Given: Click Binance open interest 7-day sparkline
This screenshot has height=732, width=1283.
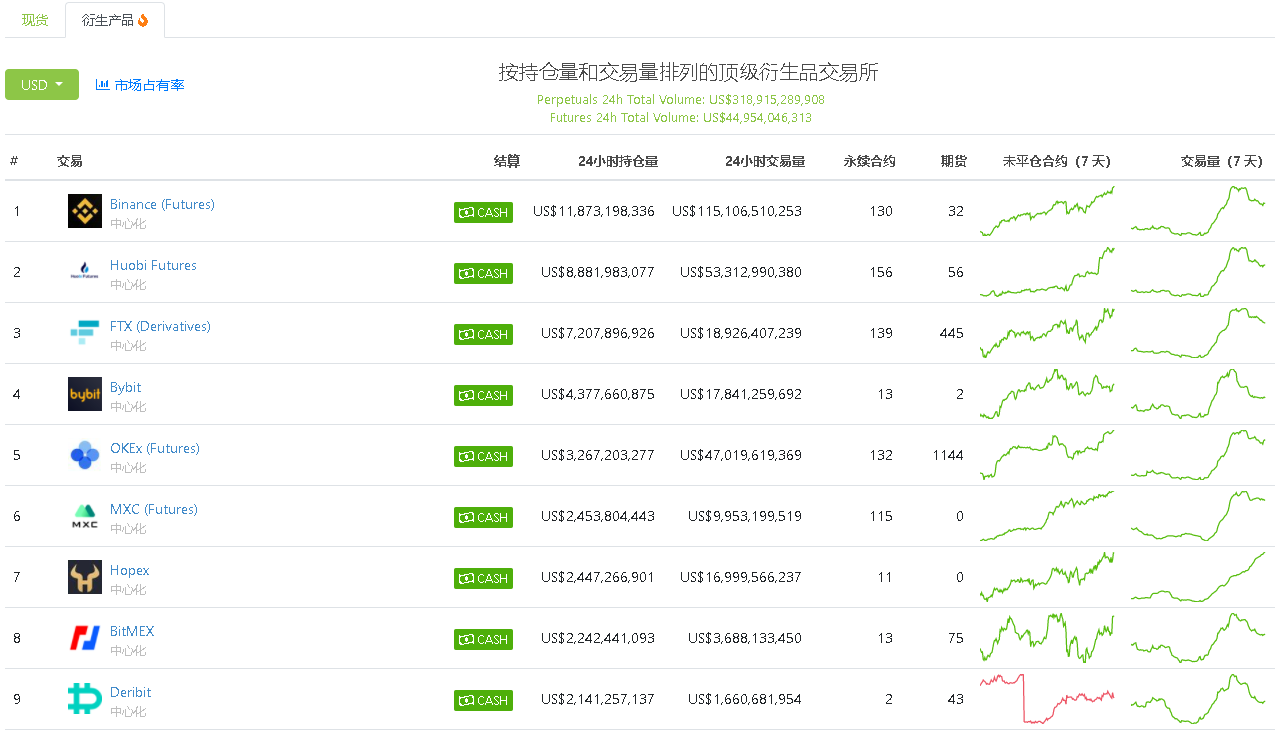Looking at the screenshot, I should click(x=1047, y=211).
